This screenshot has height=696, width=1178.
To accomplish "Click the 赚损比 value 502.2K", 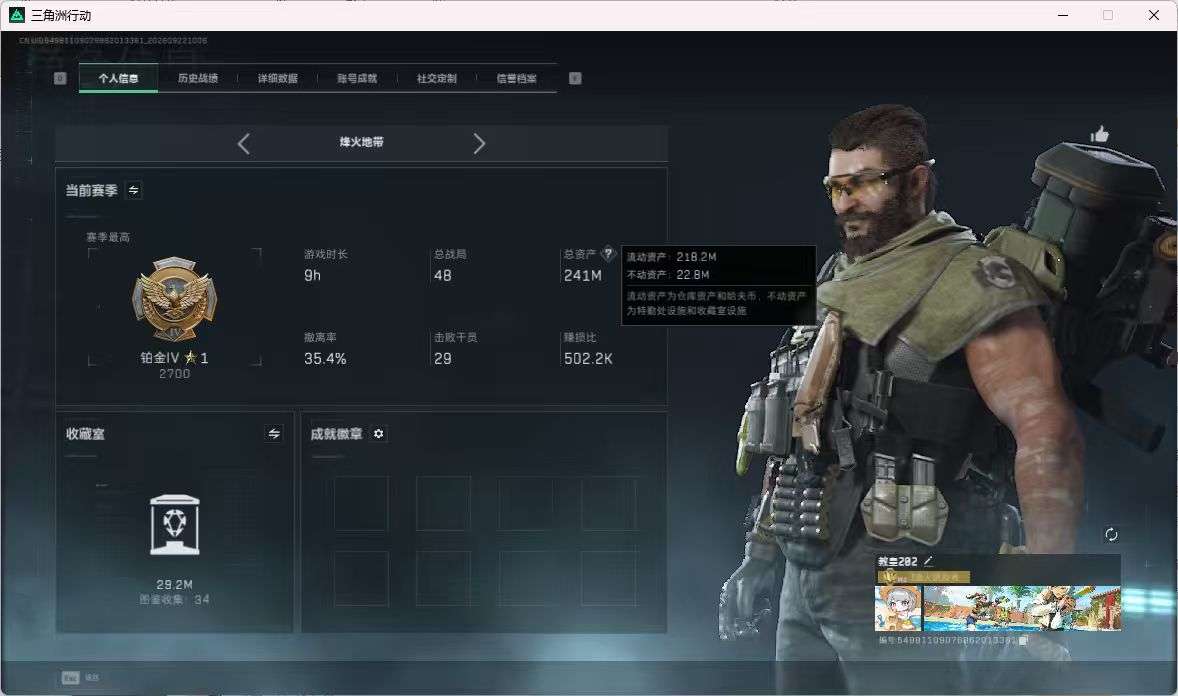I will click(588, 359).
